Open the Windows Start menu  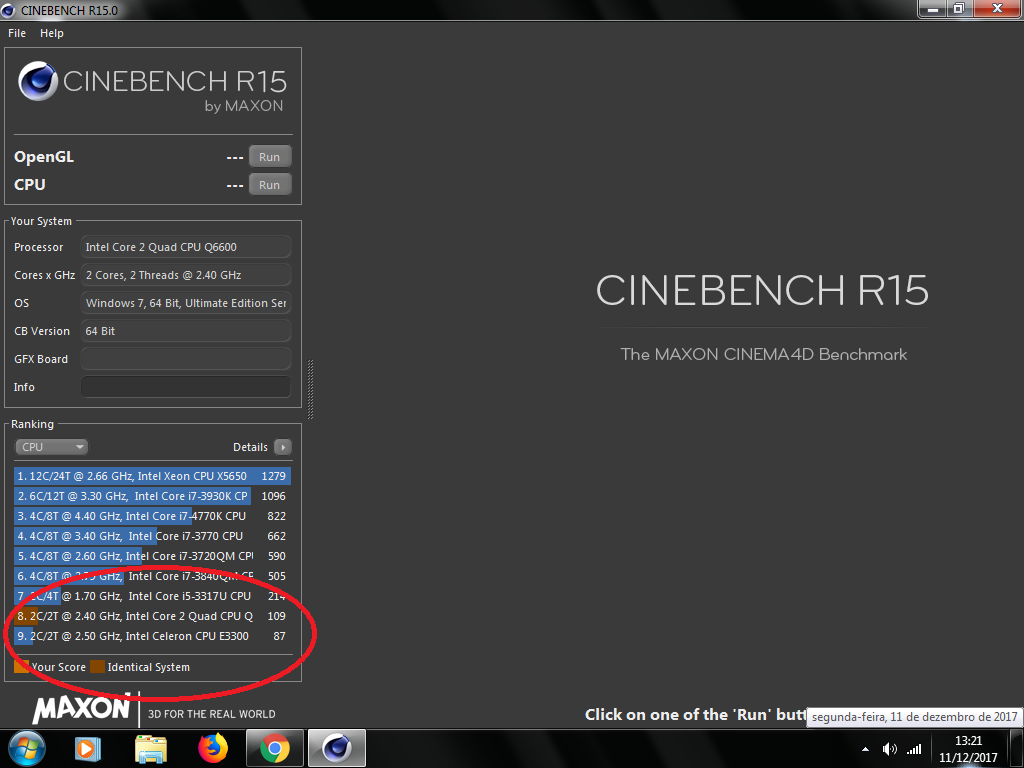[27, 748]
